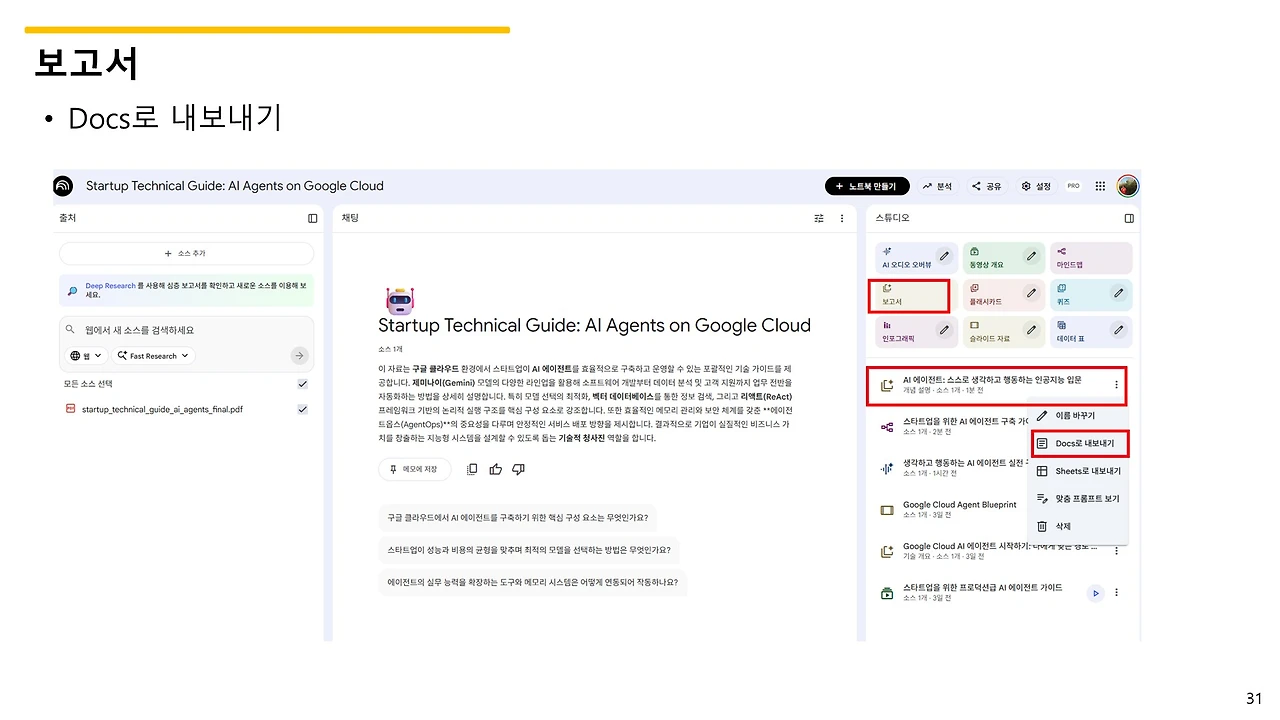The image size is (1280, 720).
Task: Create 퀴즈 card
Action: 1091,295
